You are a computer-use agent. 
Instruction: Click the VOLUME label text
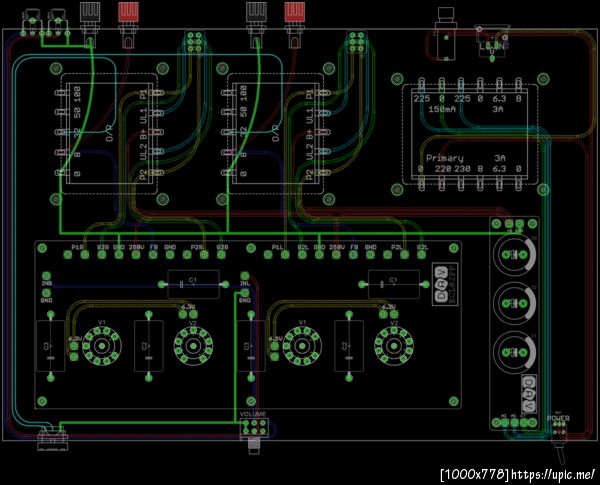click(253, 414)
